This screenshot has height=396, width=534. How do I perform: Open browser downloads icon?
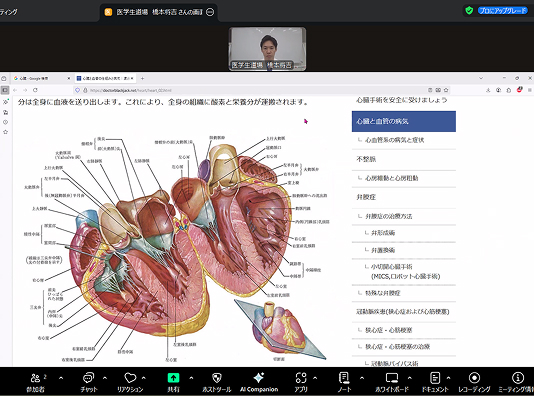pyautogui.click(x=488, y=90)
